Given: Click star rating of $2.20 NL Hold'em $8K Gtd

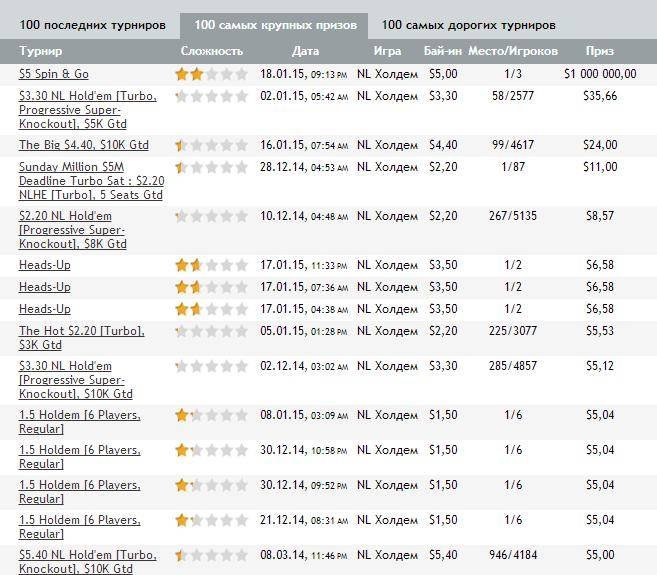Looking at the screenshot, I should (211, 216).
